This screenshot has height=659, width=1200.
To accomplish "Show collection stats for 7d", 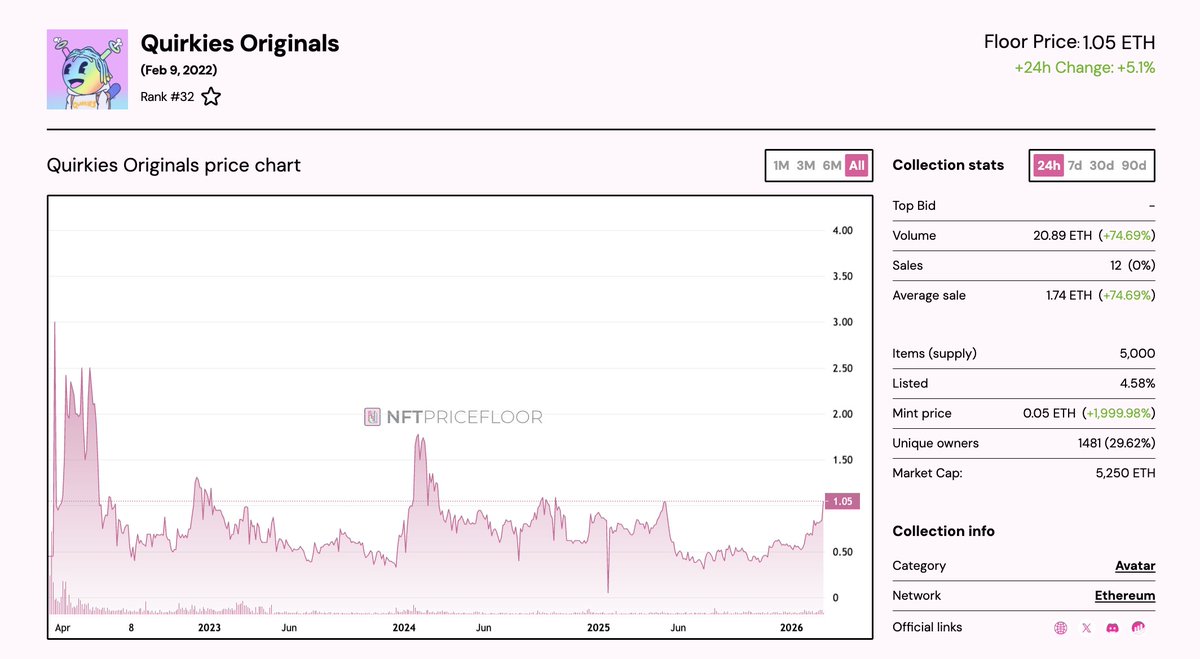I will click(1075, 166).
